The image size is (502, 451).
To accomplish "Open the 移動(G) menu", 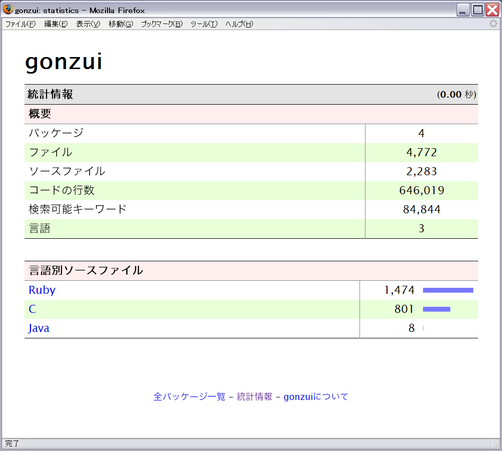I will coord(121,24).
